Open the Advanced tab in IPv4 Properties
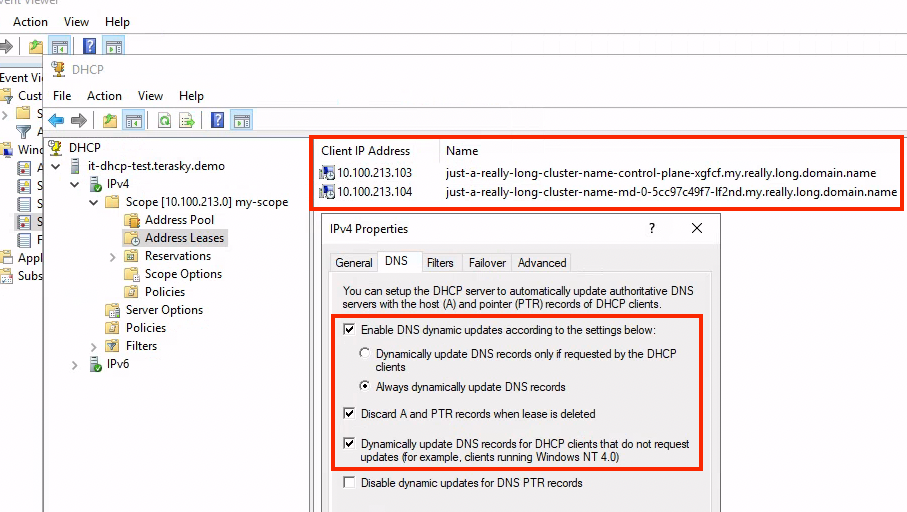Screen dimensions: 907x512 [542, 263]
